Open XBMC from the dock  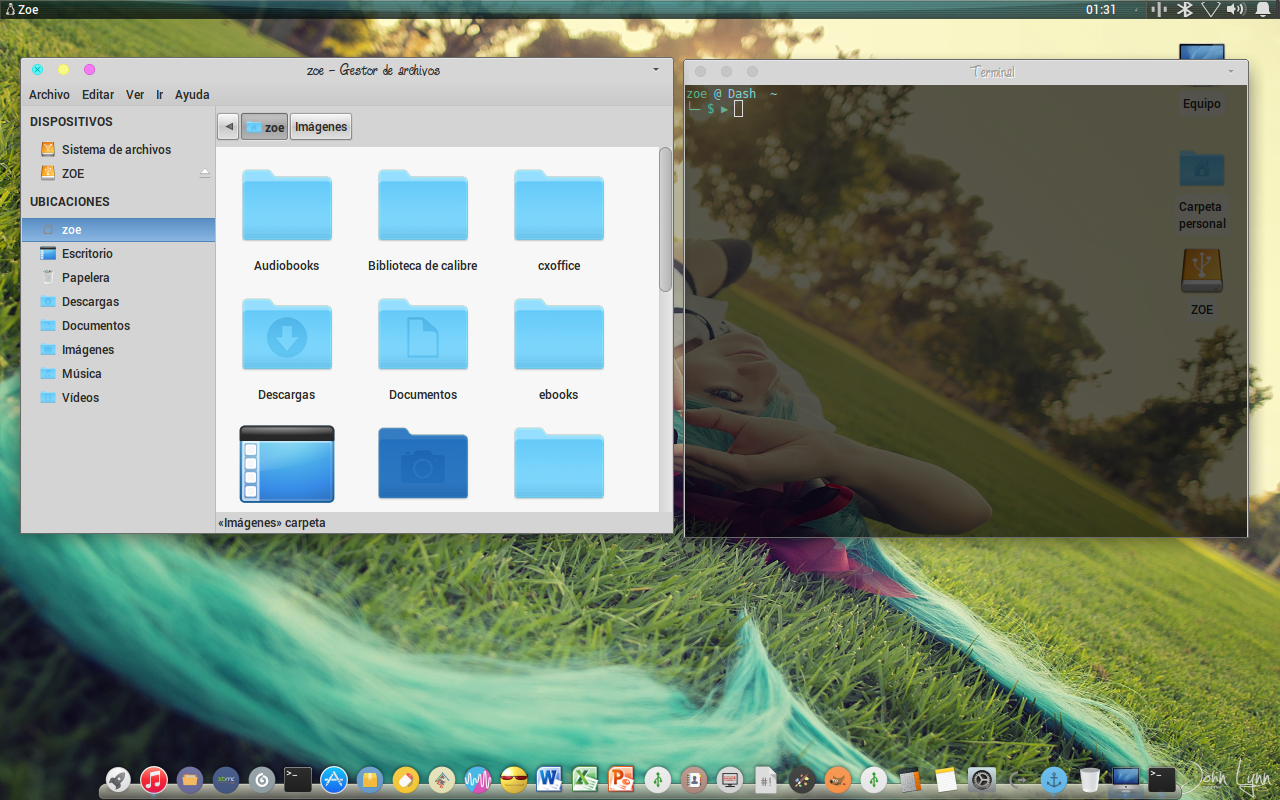[226, 780]
